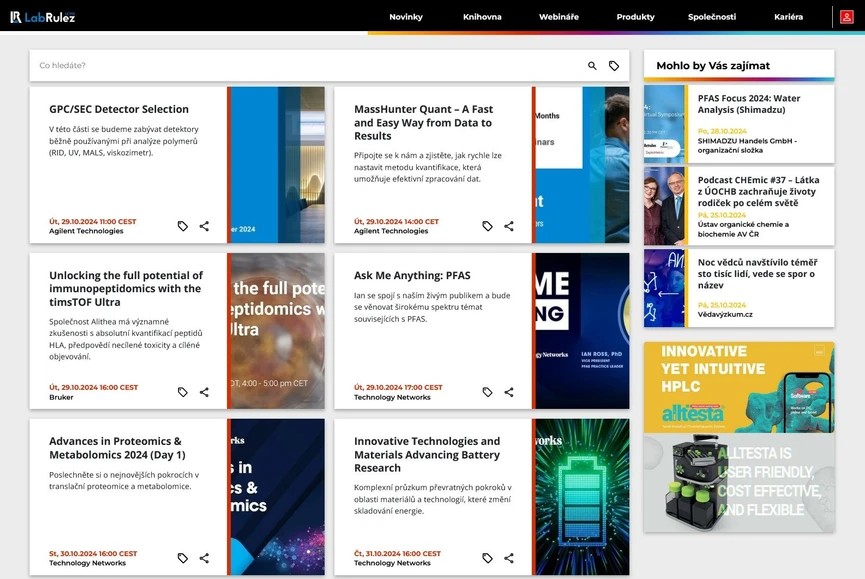Click the green battery thumbnail image
This screenshot has height=579, width=865.
[581, 497]
